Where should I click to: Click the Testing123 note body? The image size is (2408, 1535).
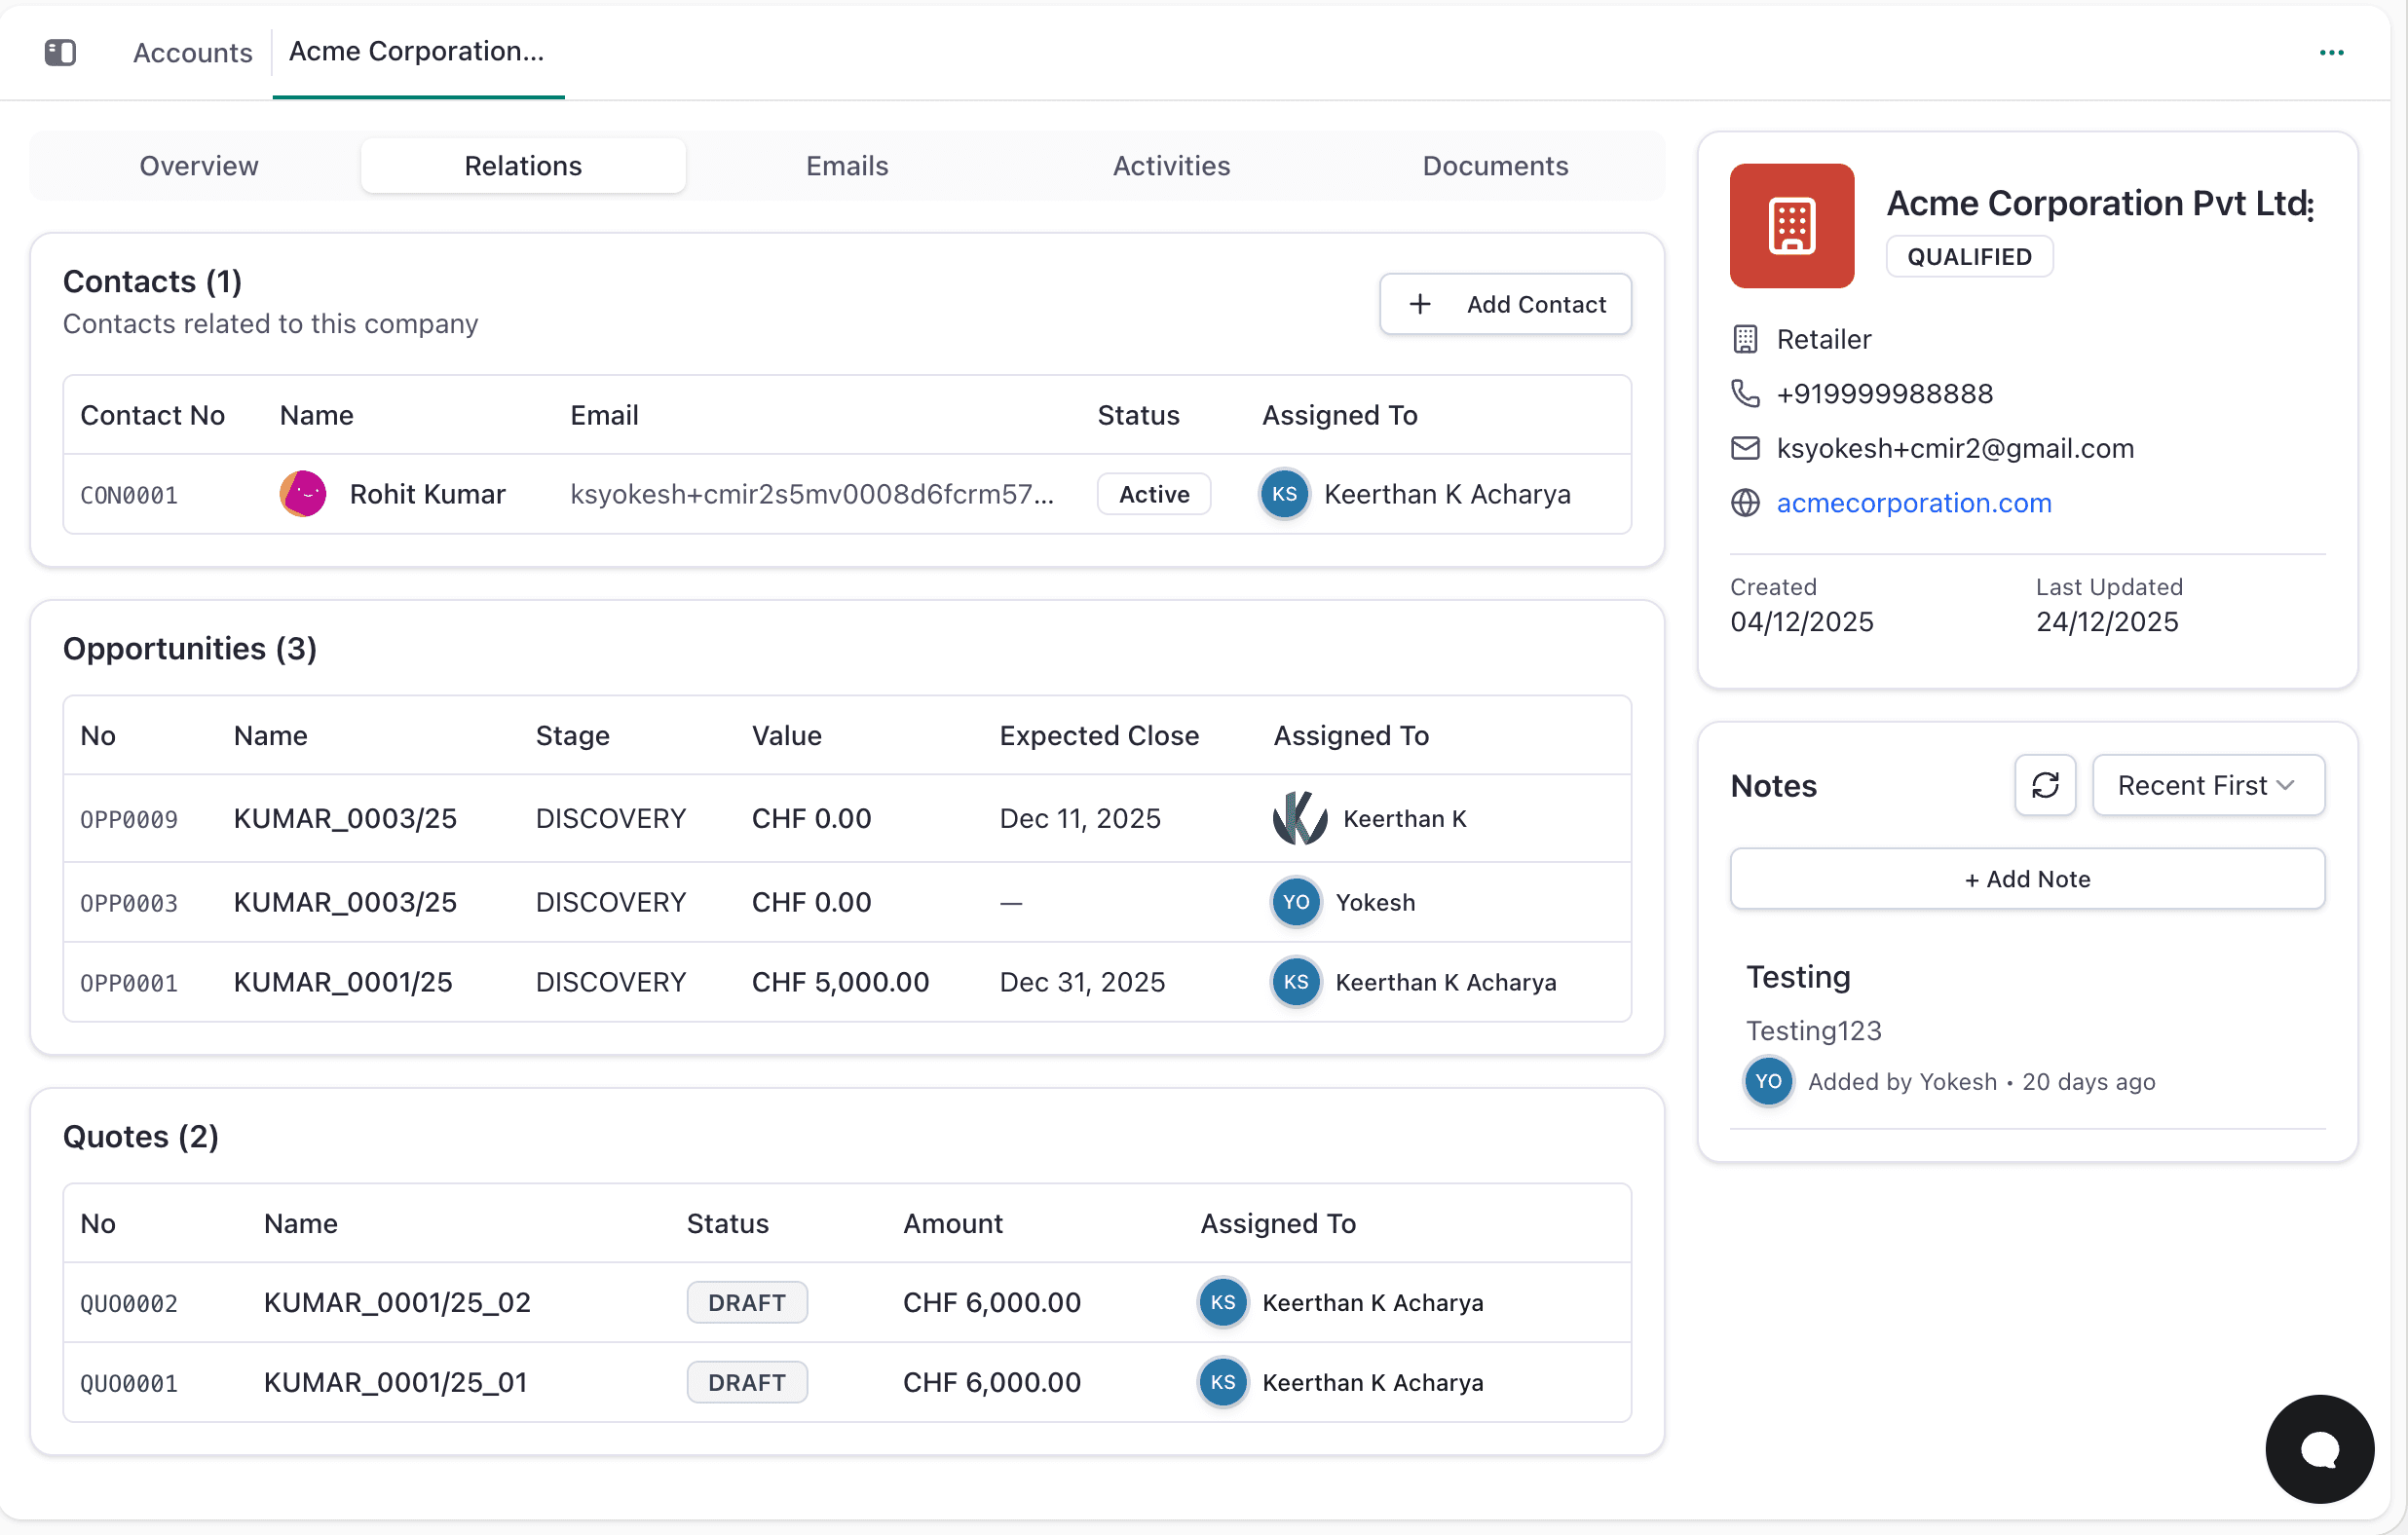(1813, 1030)
